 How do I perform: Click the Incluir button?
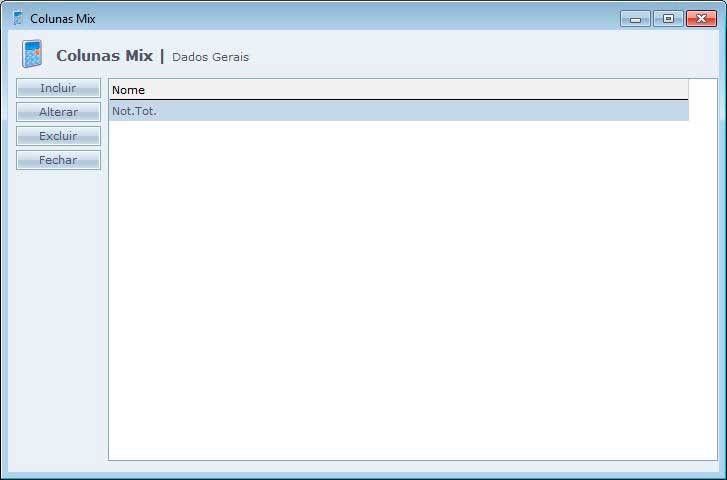(58, 88)
